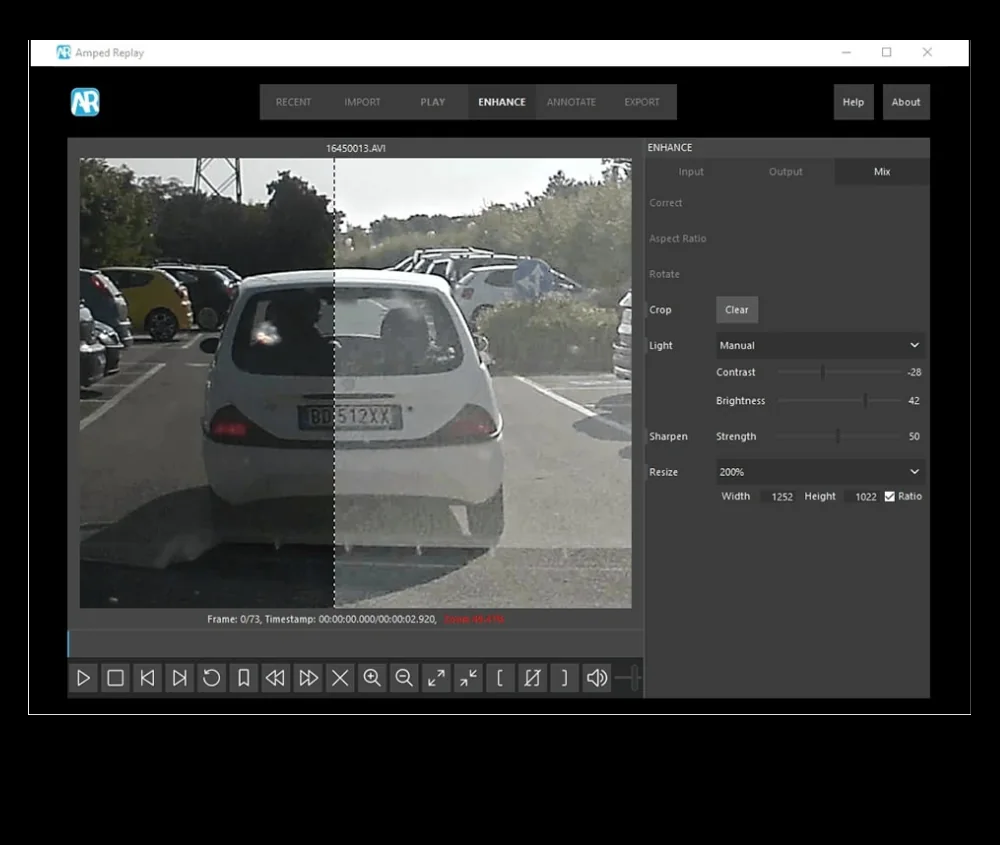The height and width of the screenshot is (845, 1000).
Task: Switch to the IMPORT tab
Action: click(x=362, y=102)
